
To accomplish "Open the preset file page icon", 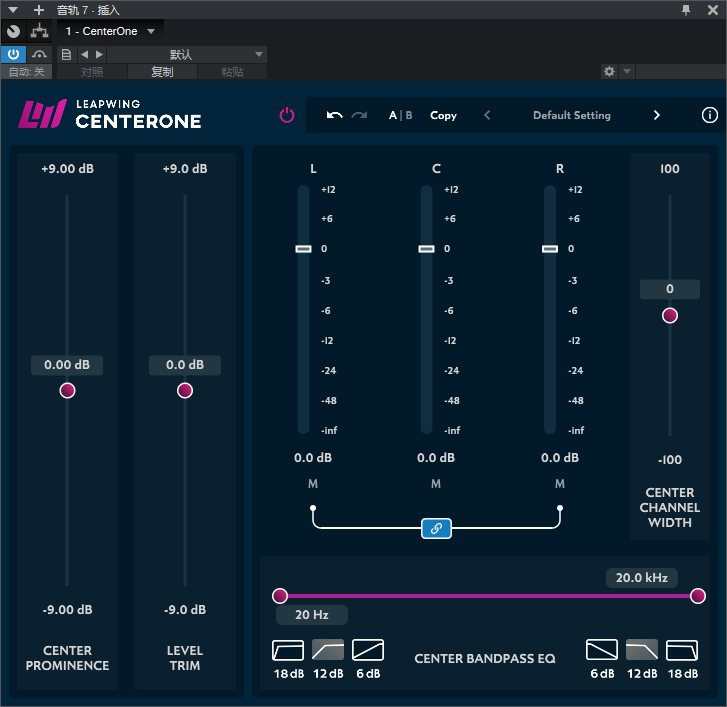I will [x=66, y=55].
